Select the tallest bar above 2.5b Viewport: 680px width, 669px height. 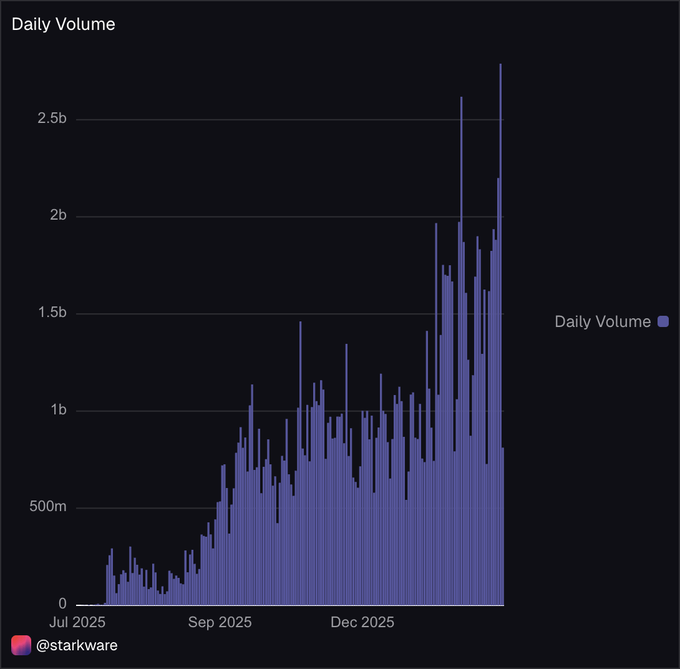[x=500, y=334]
